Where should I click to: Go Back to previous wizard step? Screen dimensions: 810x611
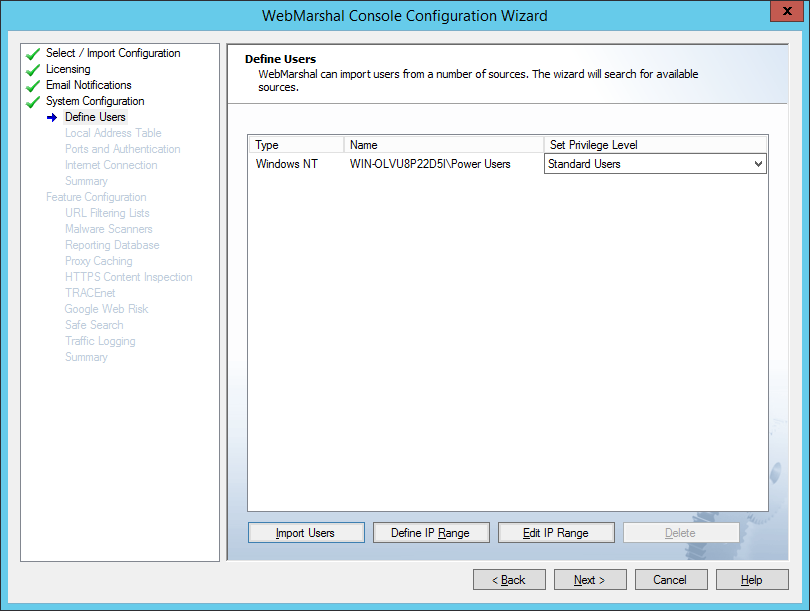[x=510, y=580]
